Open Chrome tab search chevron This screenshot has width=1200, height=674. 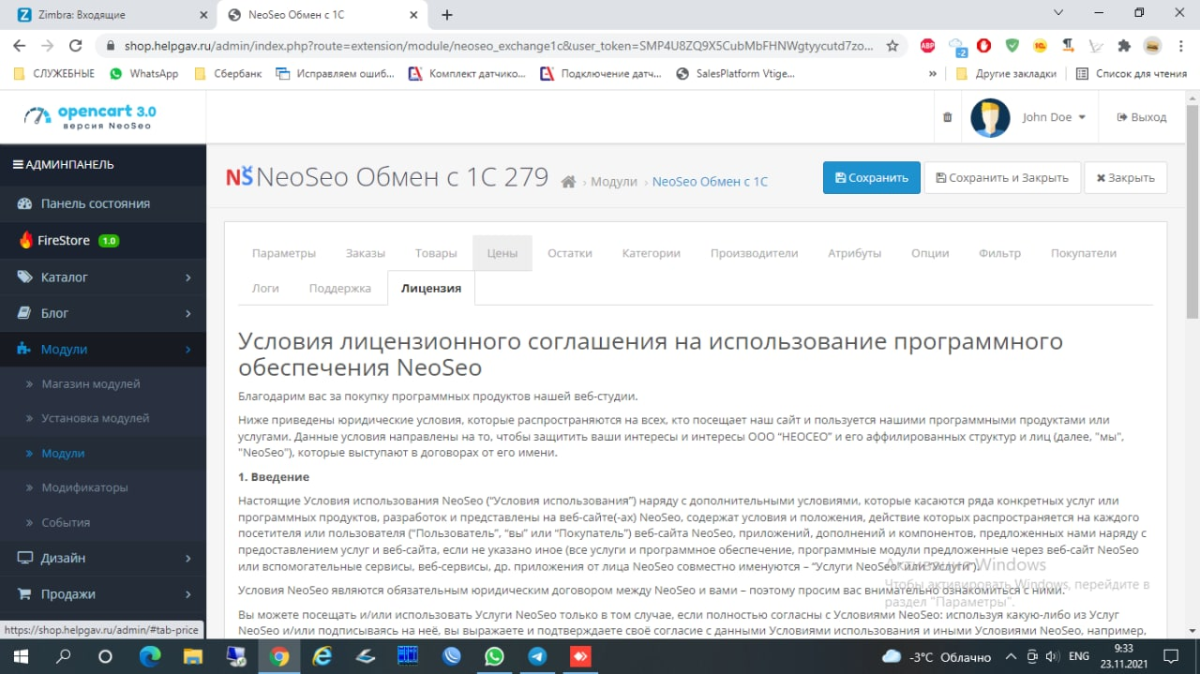coord(1060,13)
